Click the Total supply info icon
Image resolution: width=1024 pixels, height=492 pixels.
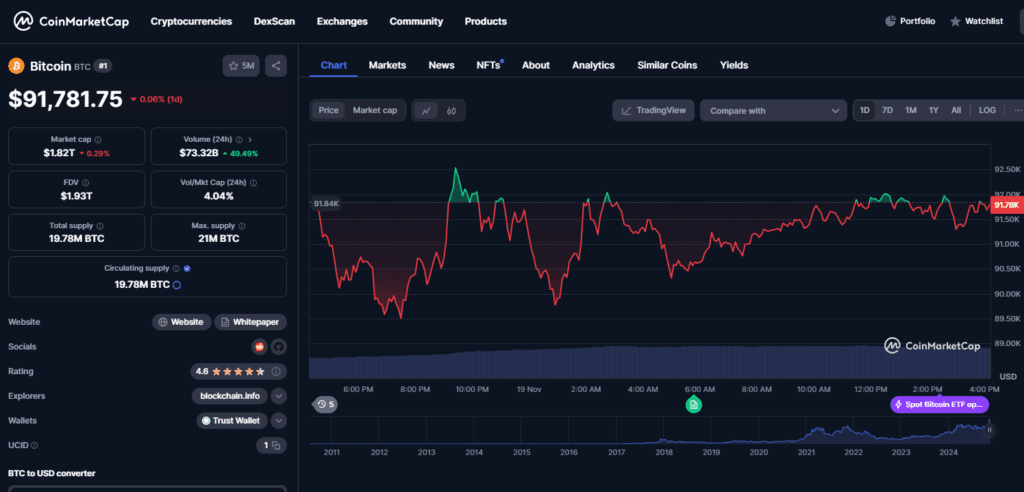coord(99,225)
